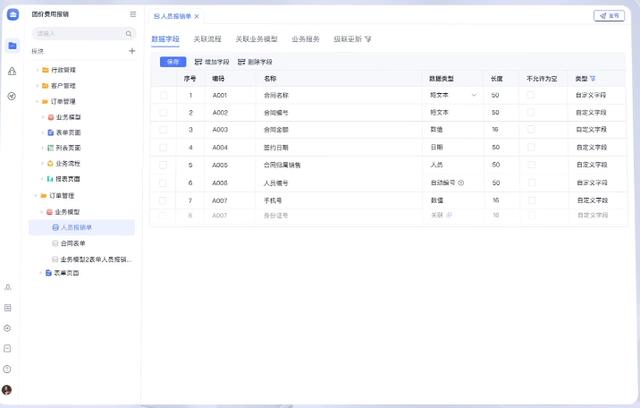Toggle 不允许为空 checkbox for 合同名称
The image size is (640, 408).
[x=531, y=95]
